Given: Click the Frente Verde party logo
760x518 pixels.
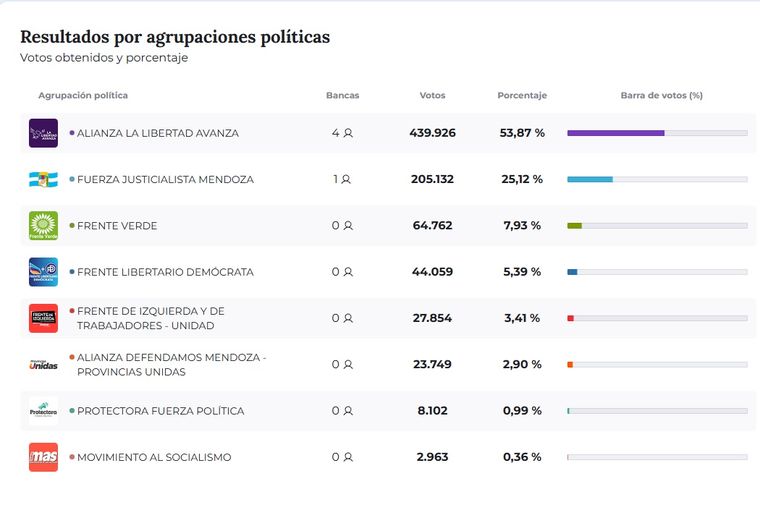Looking at the screenshot, I should point(43,226).
